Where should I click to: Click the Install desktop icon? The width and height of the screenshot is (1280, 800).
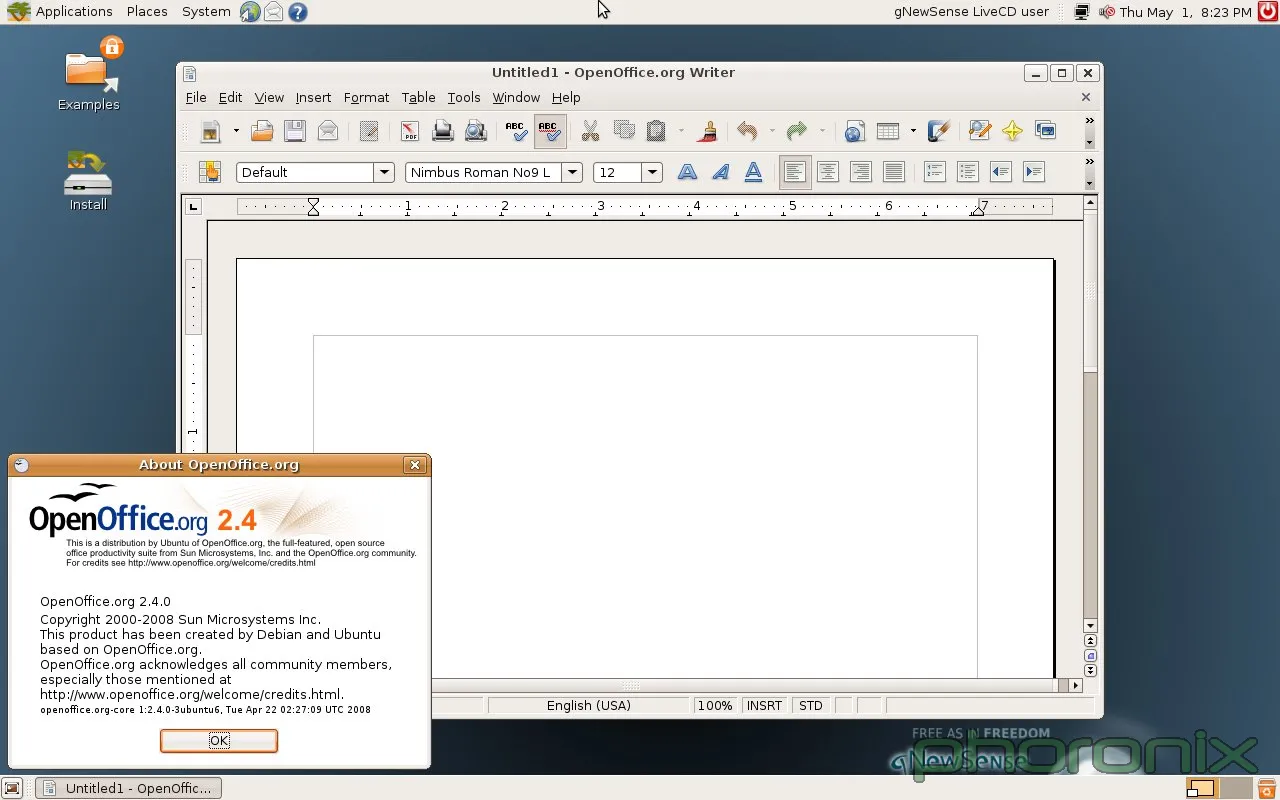pos(88,181)
